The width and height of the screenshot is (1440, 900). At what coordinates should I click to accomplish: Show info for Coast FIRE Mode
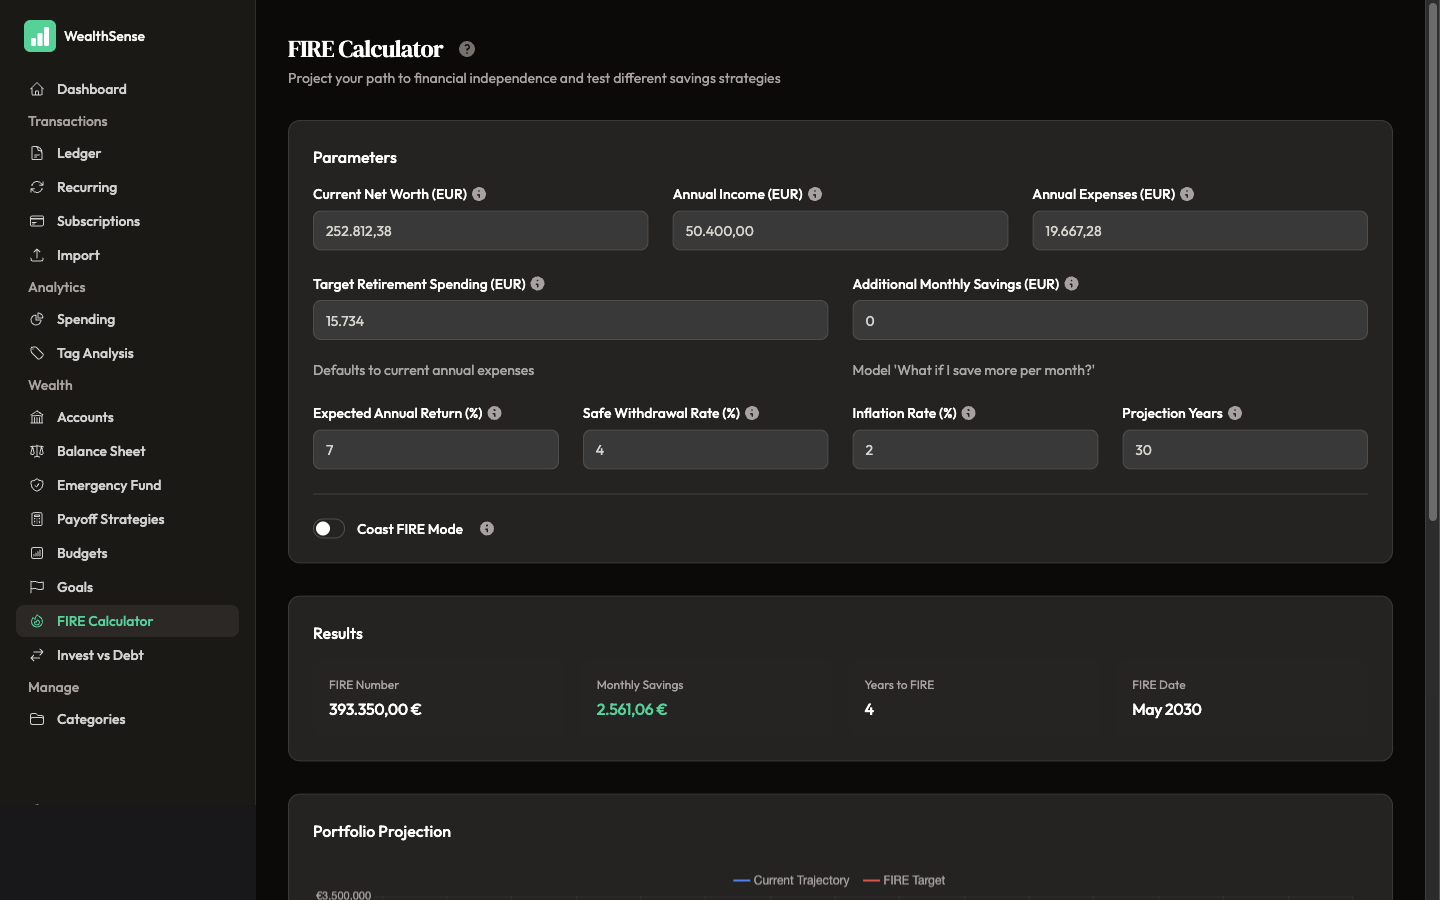[487, 529]
